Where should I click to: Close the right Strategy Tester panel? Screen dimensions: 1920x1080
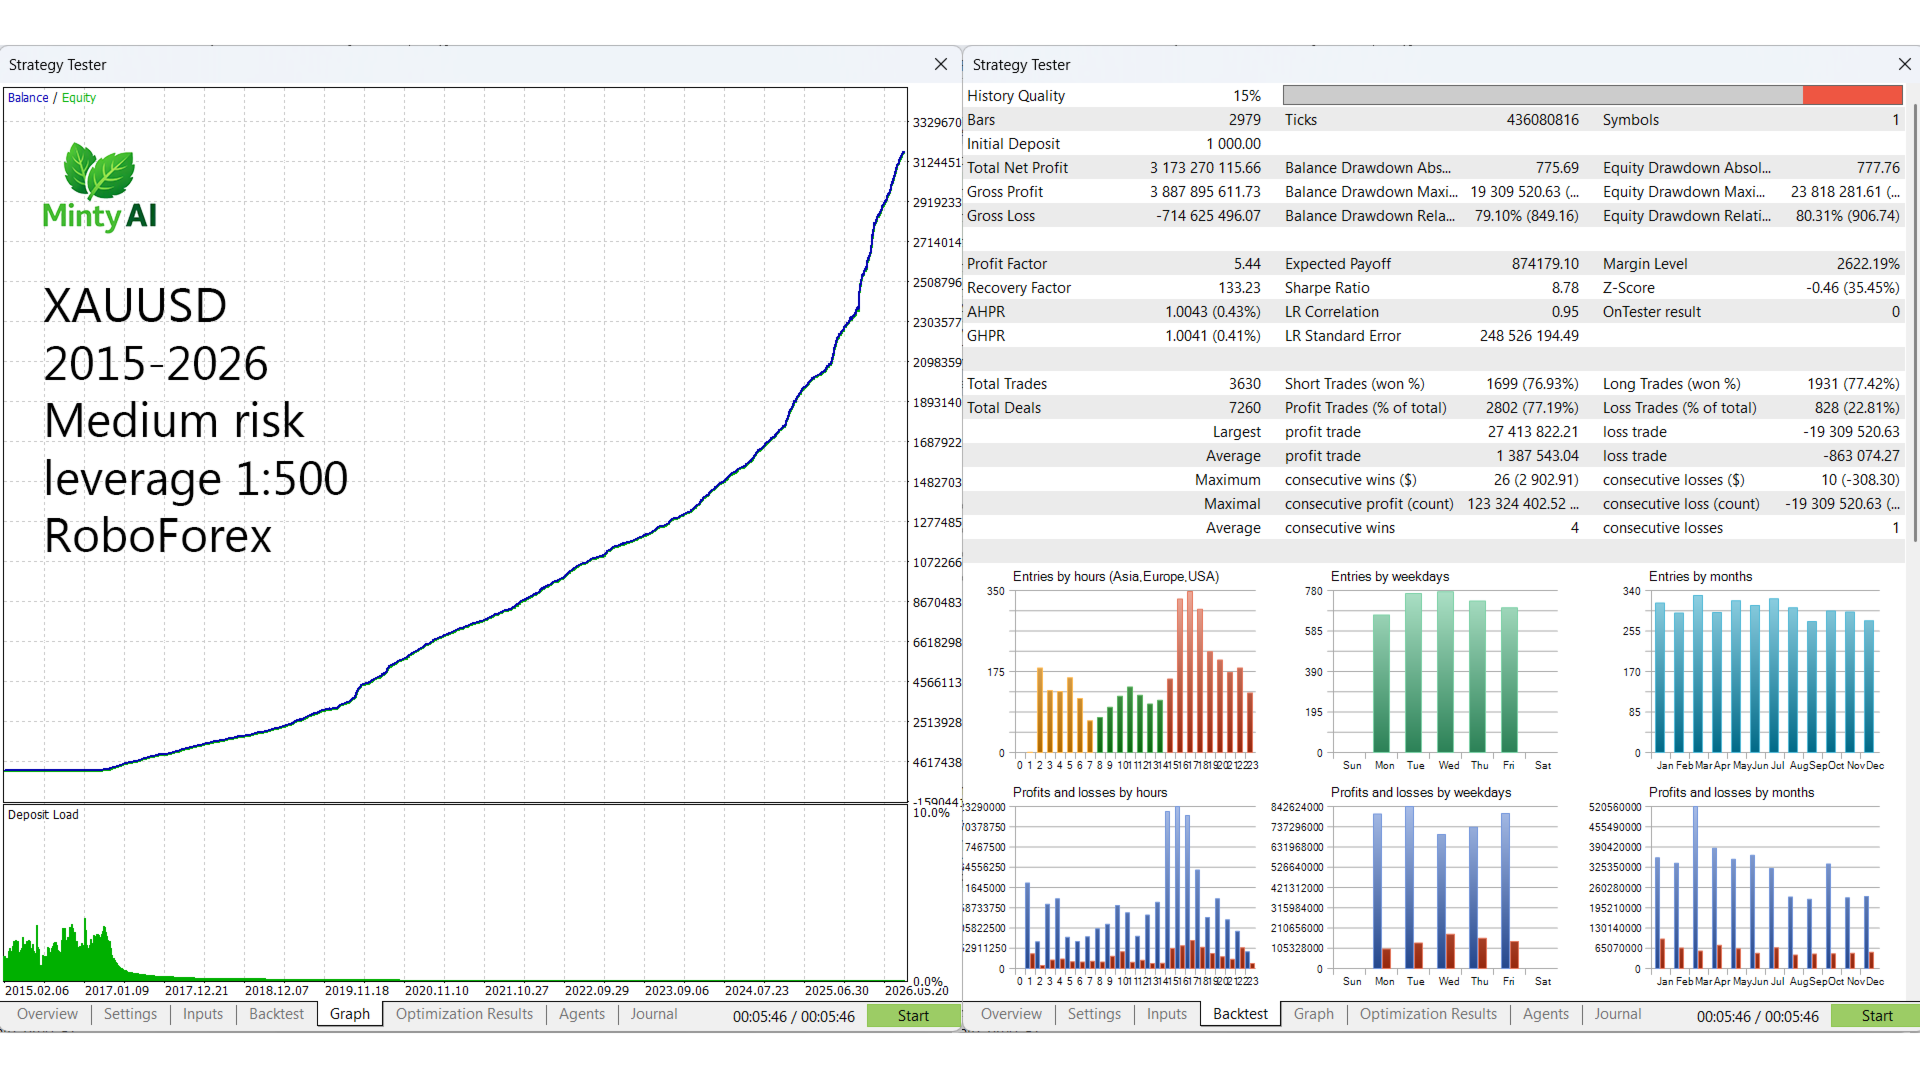coord(1904,64)
